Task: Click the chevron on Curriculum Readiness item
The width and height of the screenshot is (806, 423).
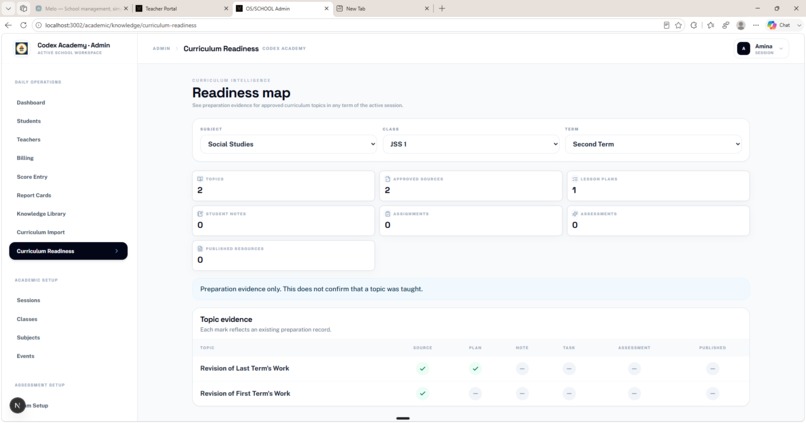Action: pos(117,251)
